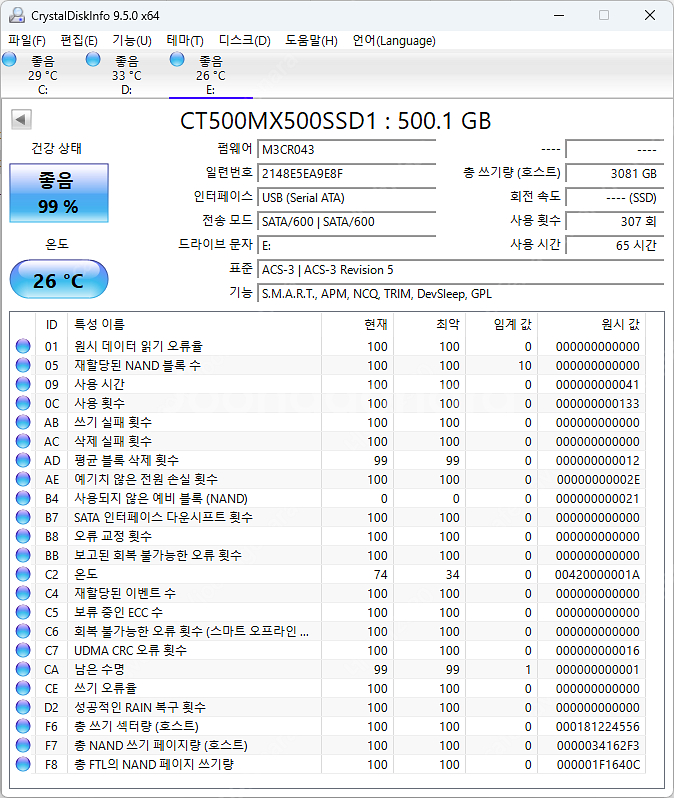Open the 디스크(D) menu
674x798 pixels.
tap(244, 41)
